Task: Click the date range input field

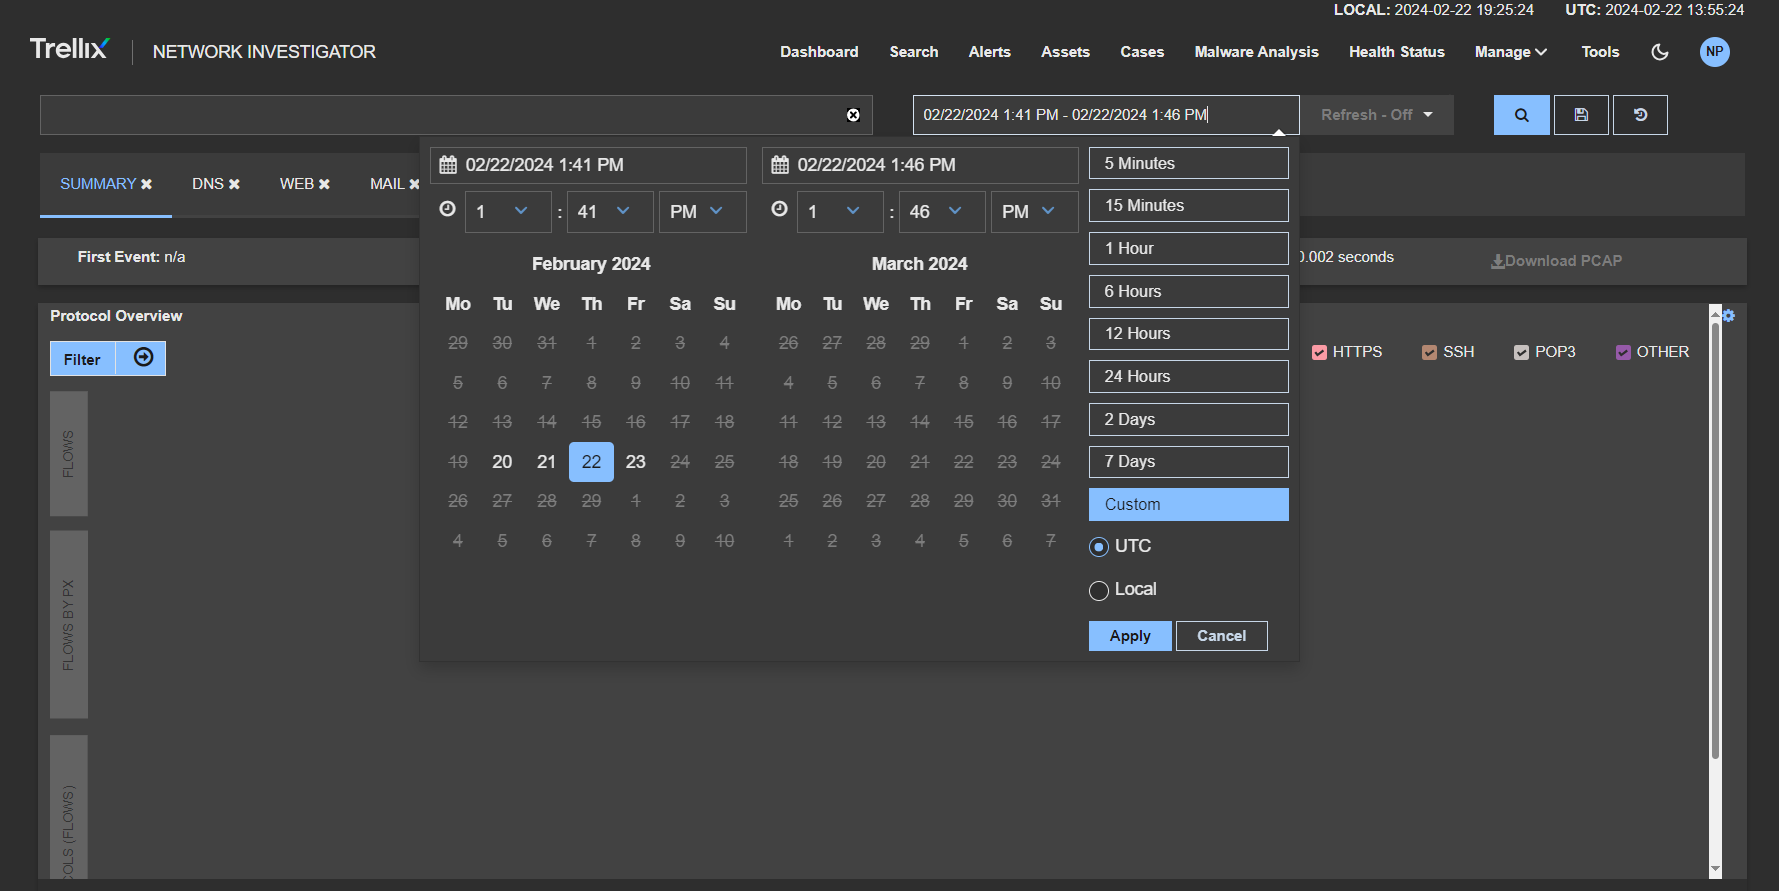Action: (x=1105, y=115)
